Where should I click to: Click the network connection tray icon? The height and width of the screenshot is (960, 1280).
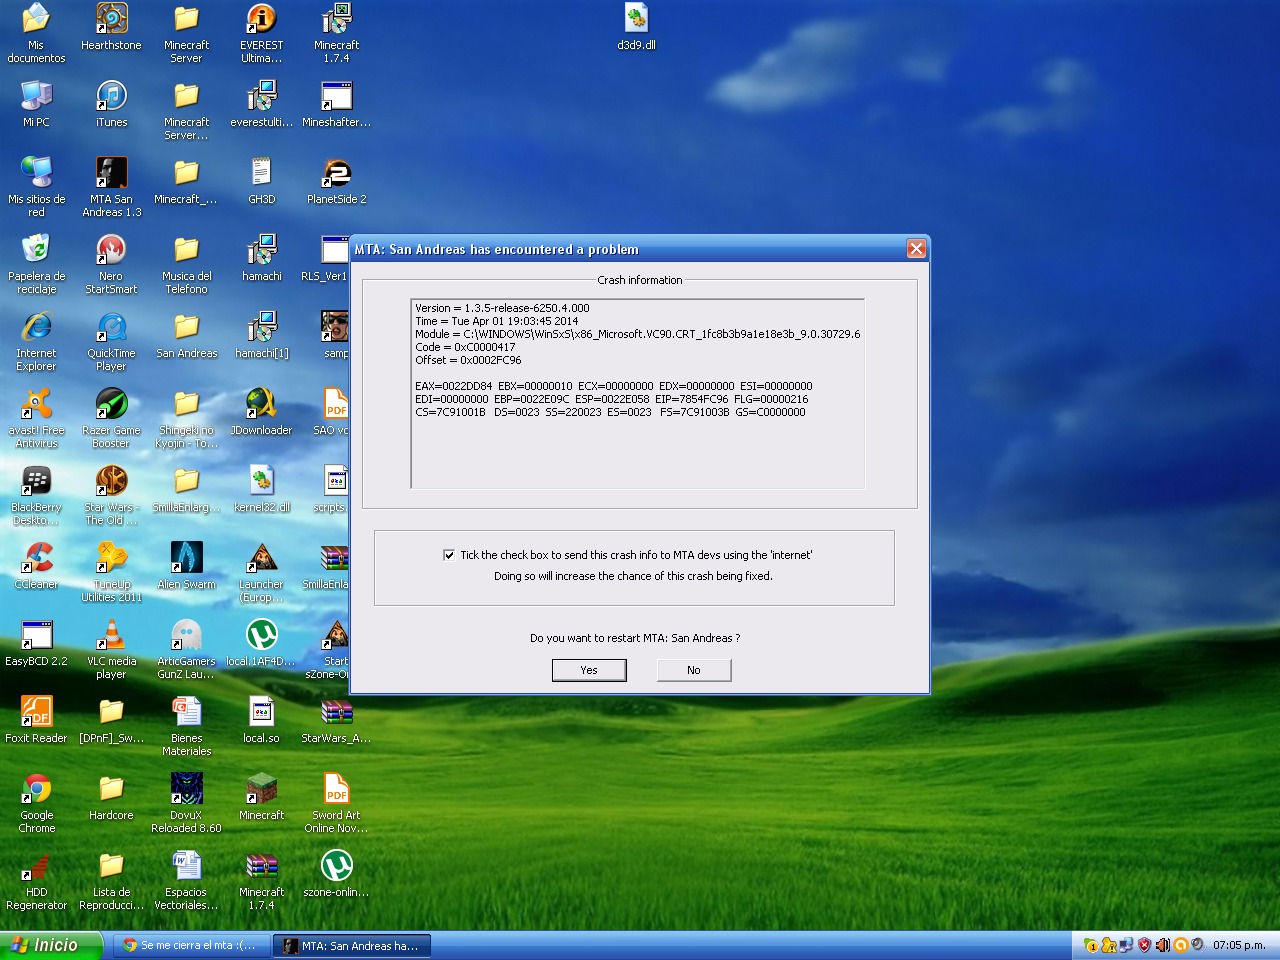1127,945
